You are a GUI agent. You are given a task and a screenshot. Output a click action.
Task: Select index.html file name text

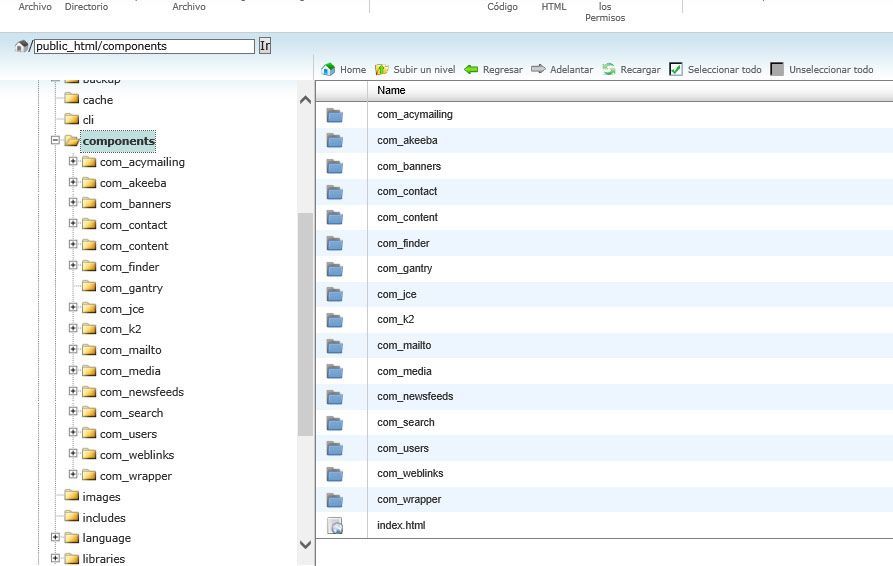(x=401, y=525)
